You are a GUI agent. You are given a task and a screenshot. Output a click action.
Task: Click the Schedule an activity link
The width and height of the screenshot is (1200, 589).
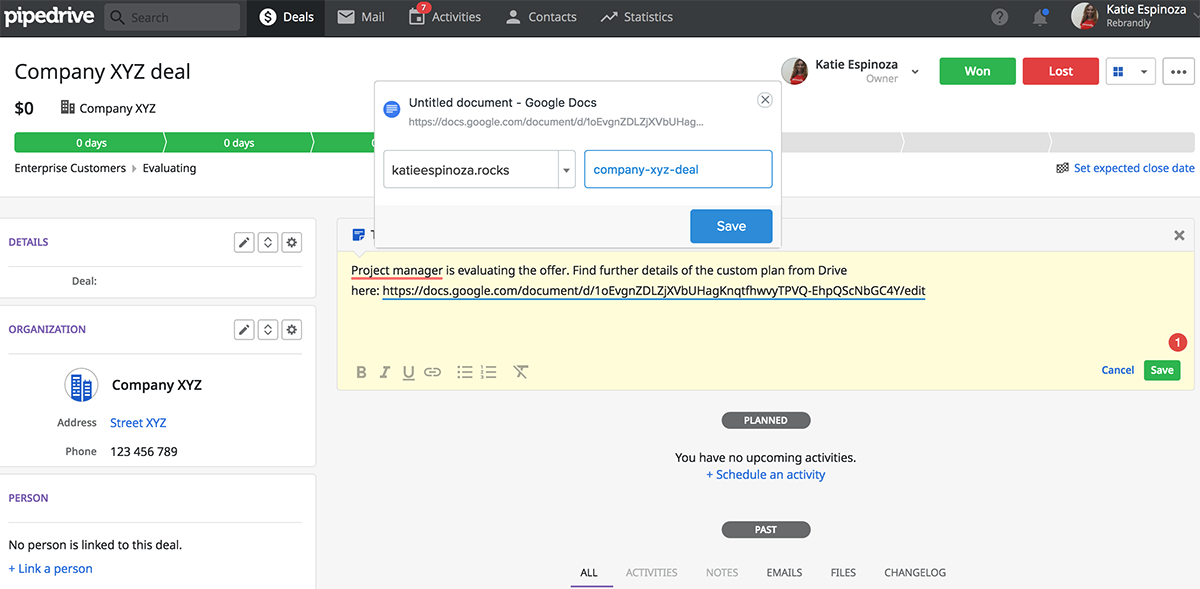click(x=765, y=474)
